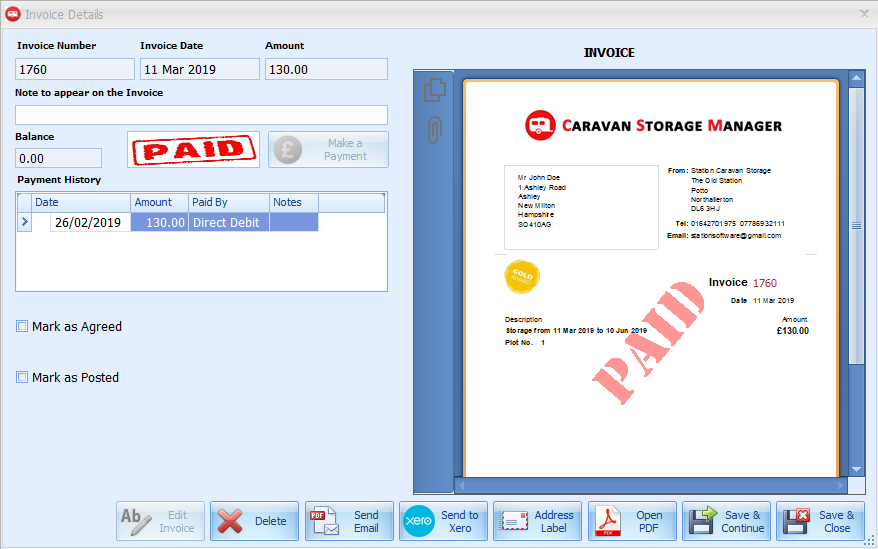Screen dimensions: 878x549
Task: Tick the Mark as Posted checkbox
Action: tap(22, 377)
